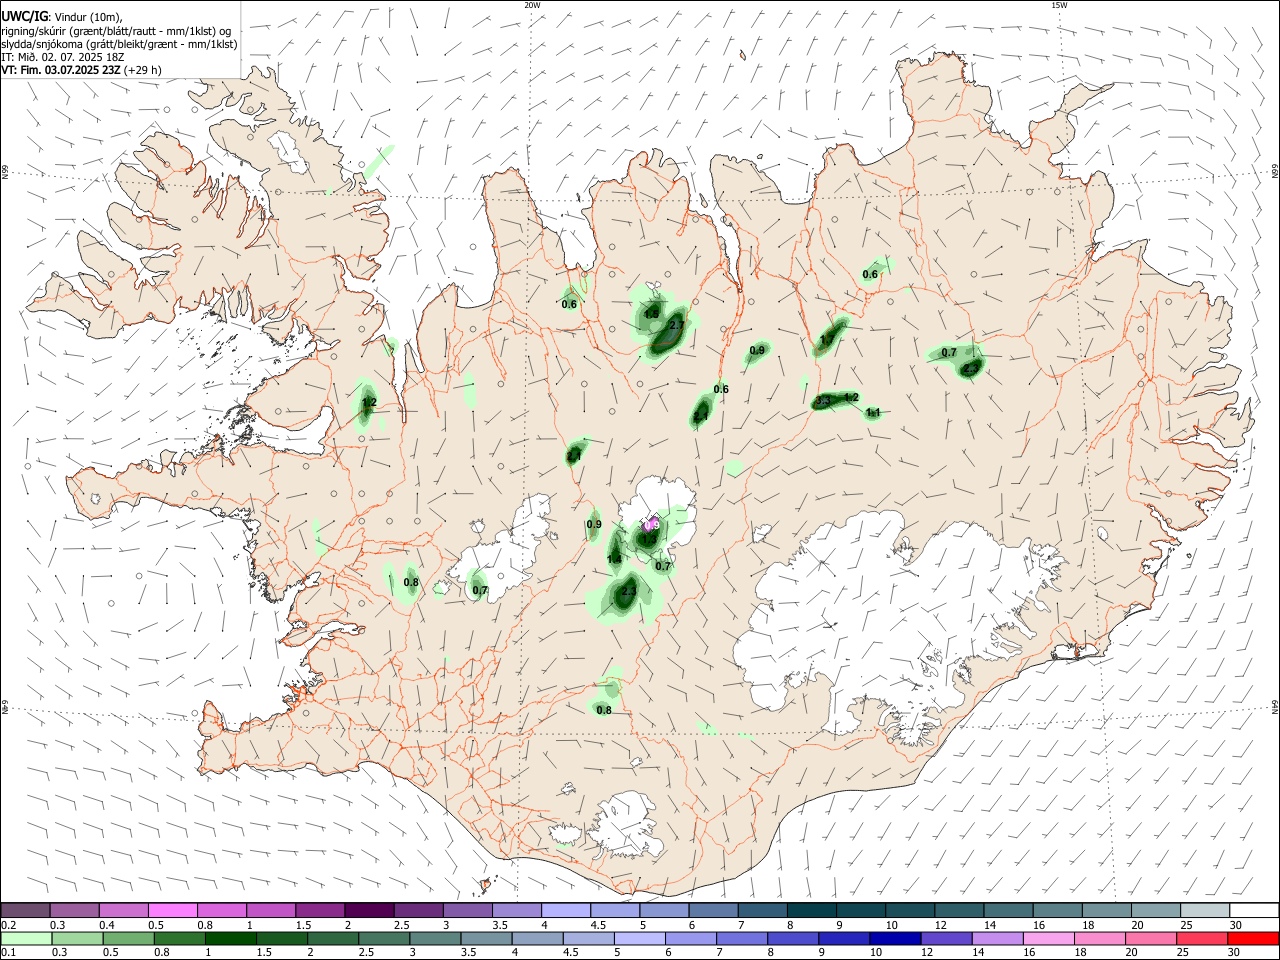The image size is (1280, 960).
Task: Pick white final swatch labelled 30 on snow scale
Action: (1254, 911)
